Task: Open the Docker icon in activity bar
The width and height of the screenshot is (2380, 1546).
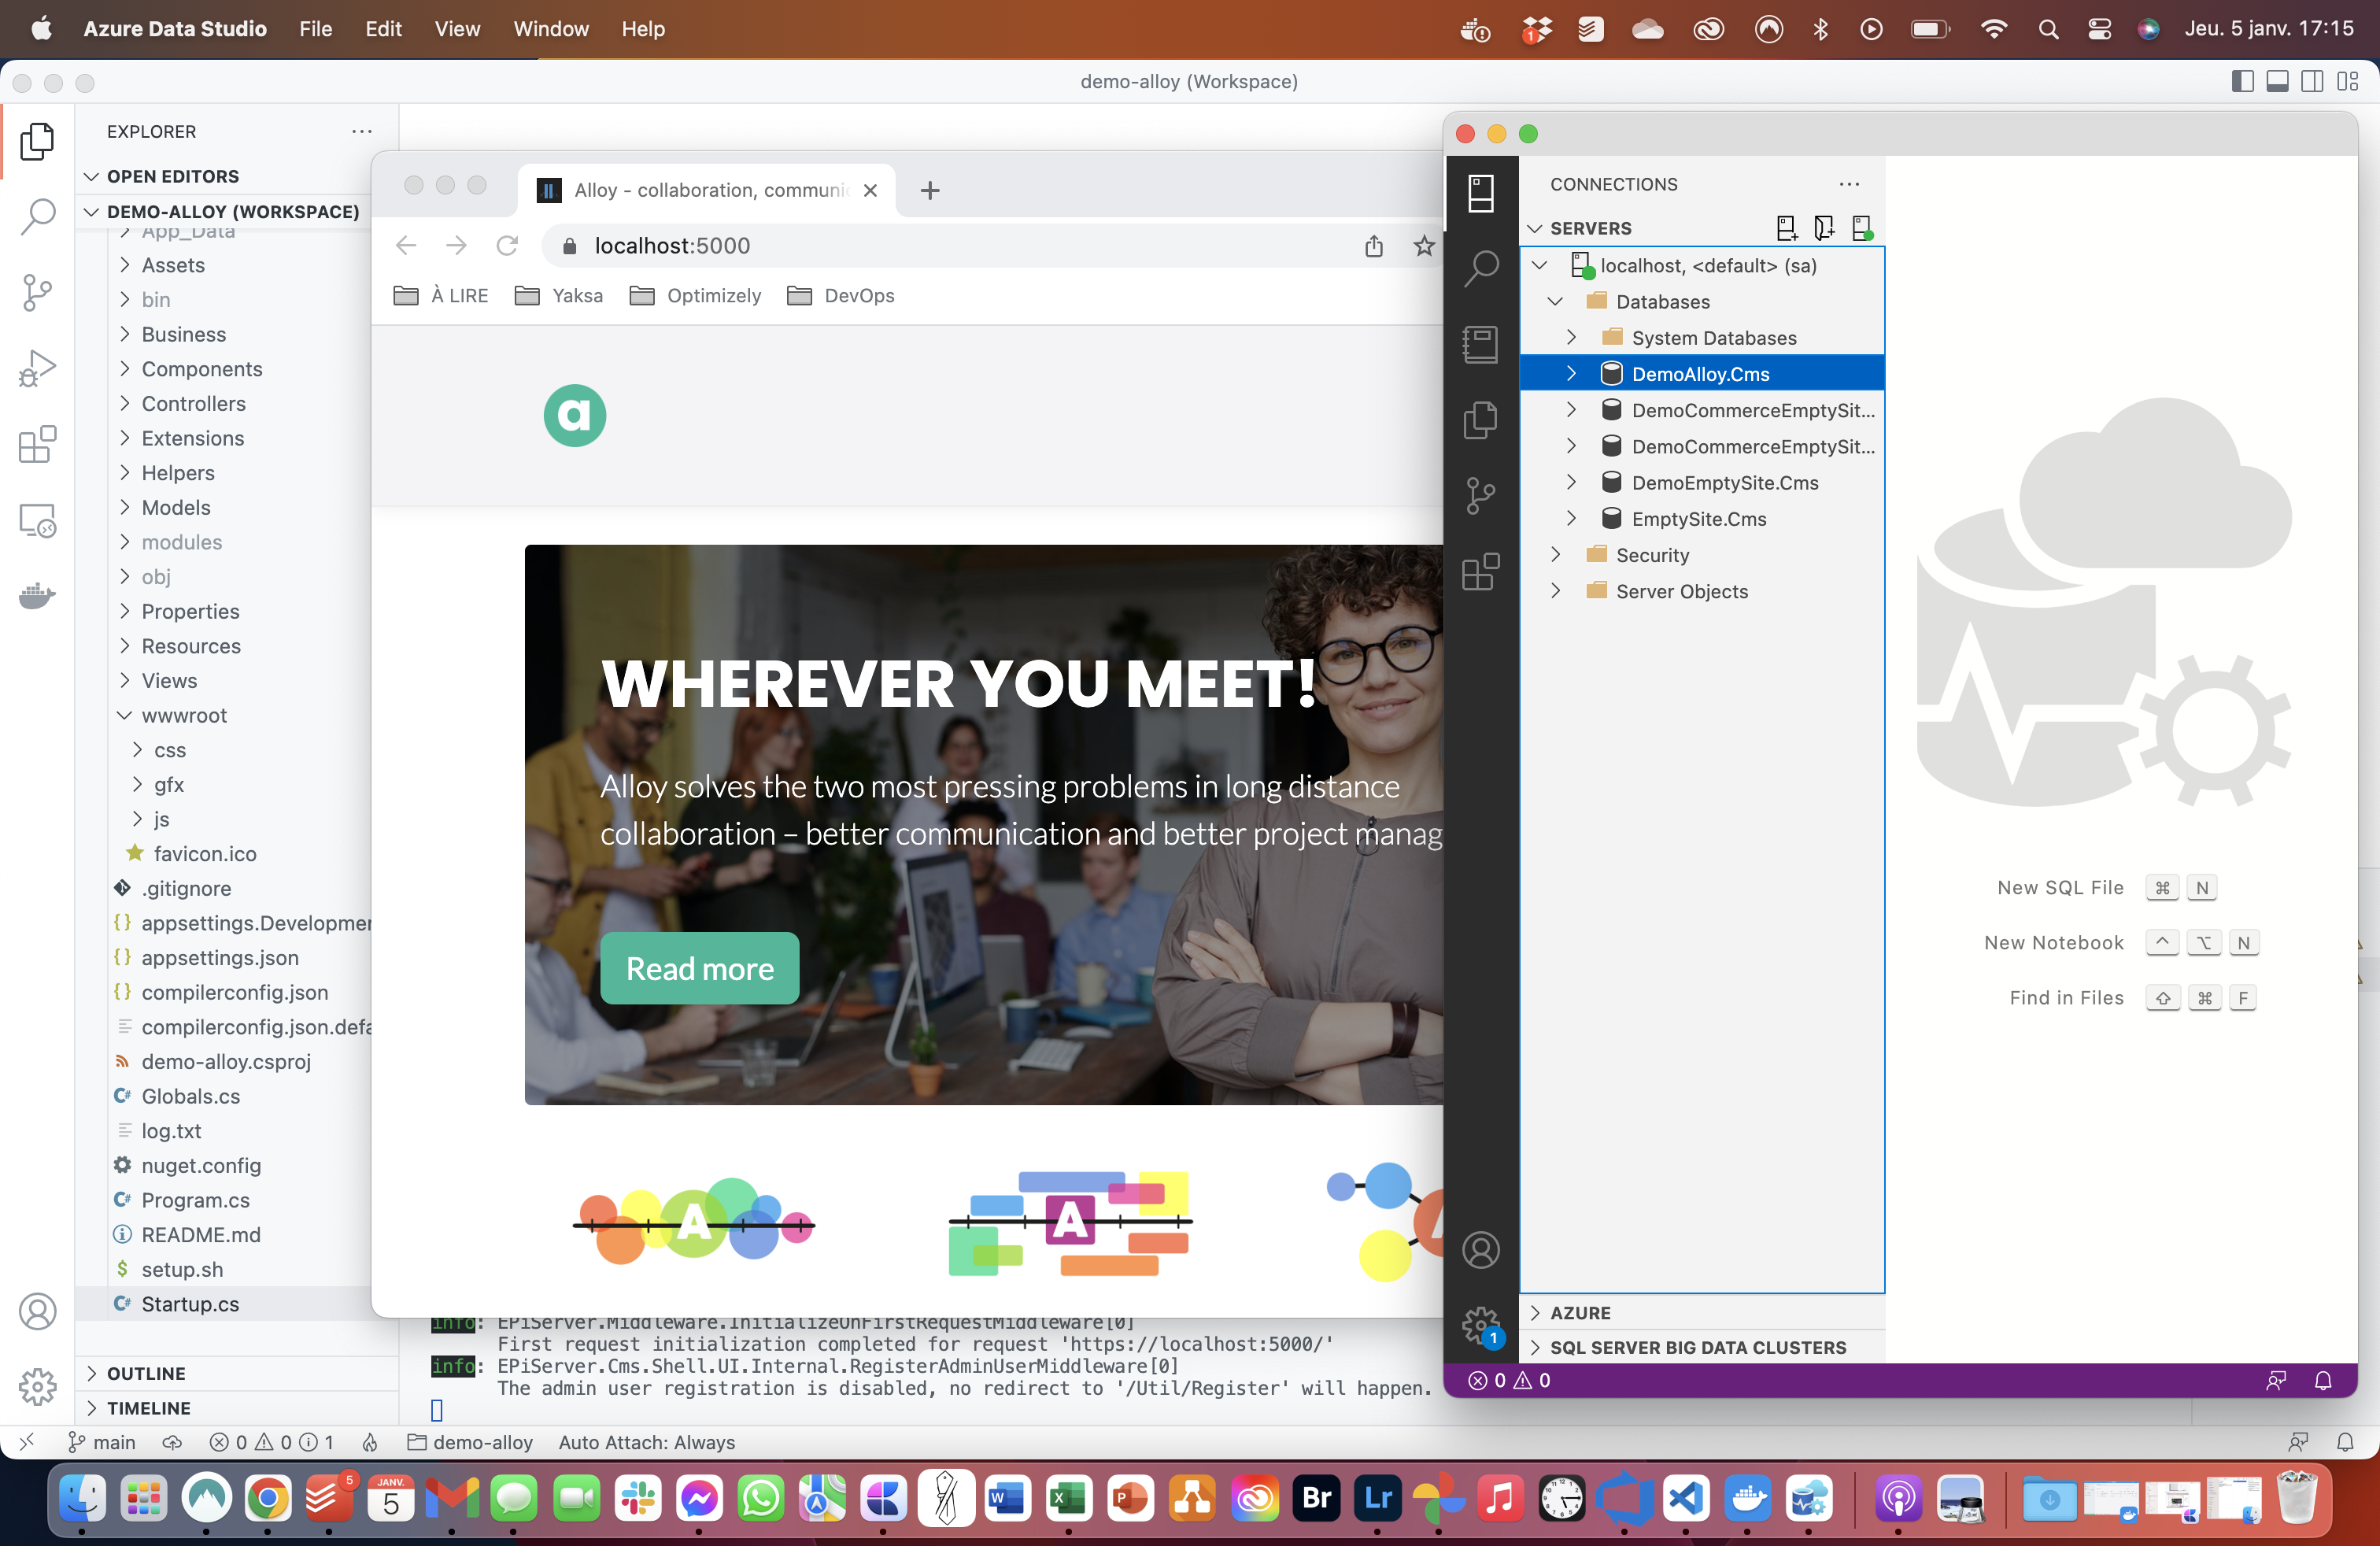Action: point(37,596)
